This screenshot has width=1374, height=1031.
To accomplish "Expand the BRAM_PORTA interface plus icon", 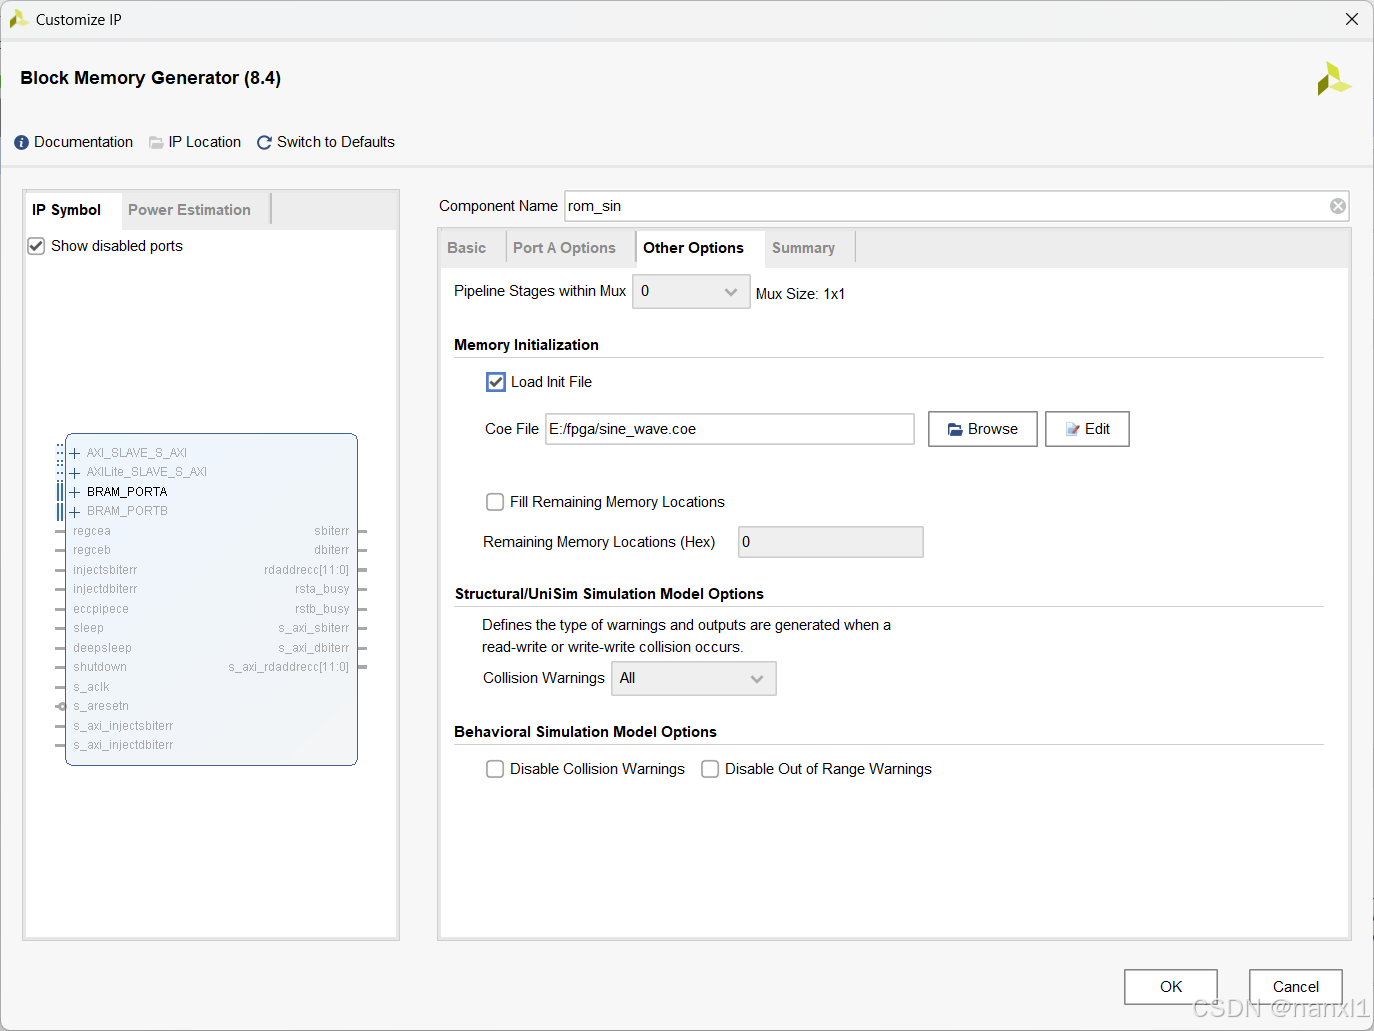I will click(75, 492).
